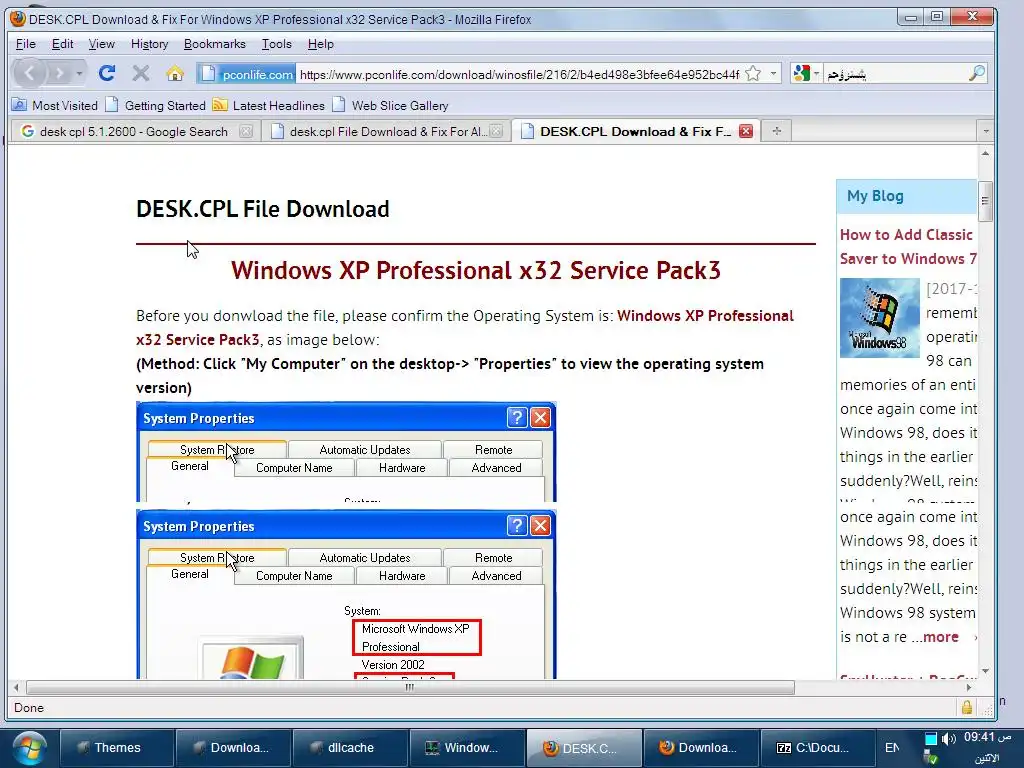Open the View menu
1024x768 pixels.
(x=101, y=44)
